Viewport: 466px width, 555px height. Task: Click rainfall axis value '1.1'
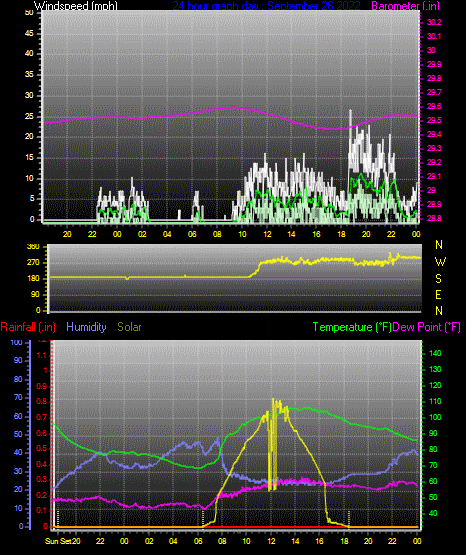click(42, 355)
